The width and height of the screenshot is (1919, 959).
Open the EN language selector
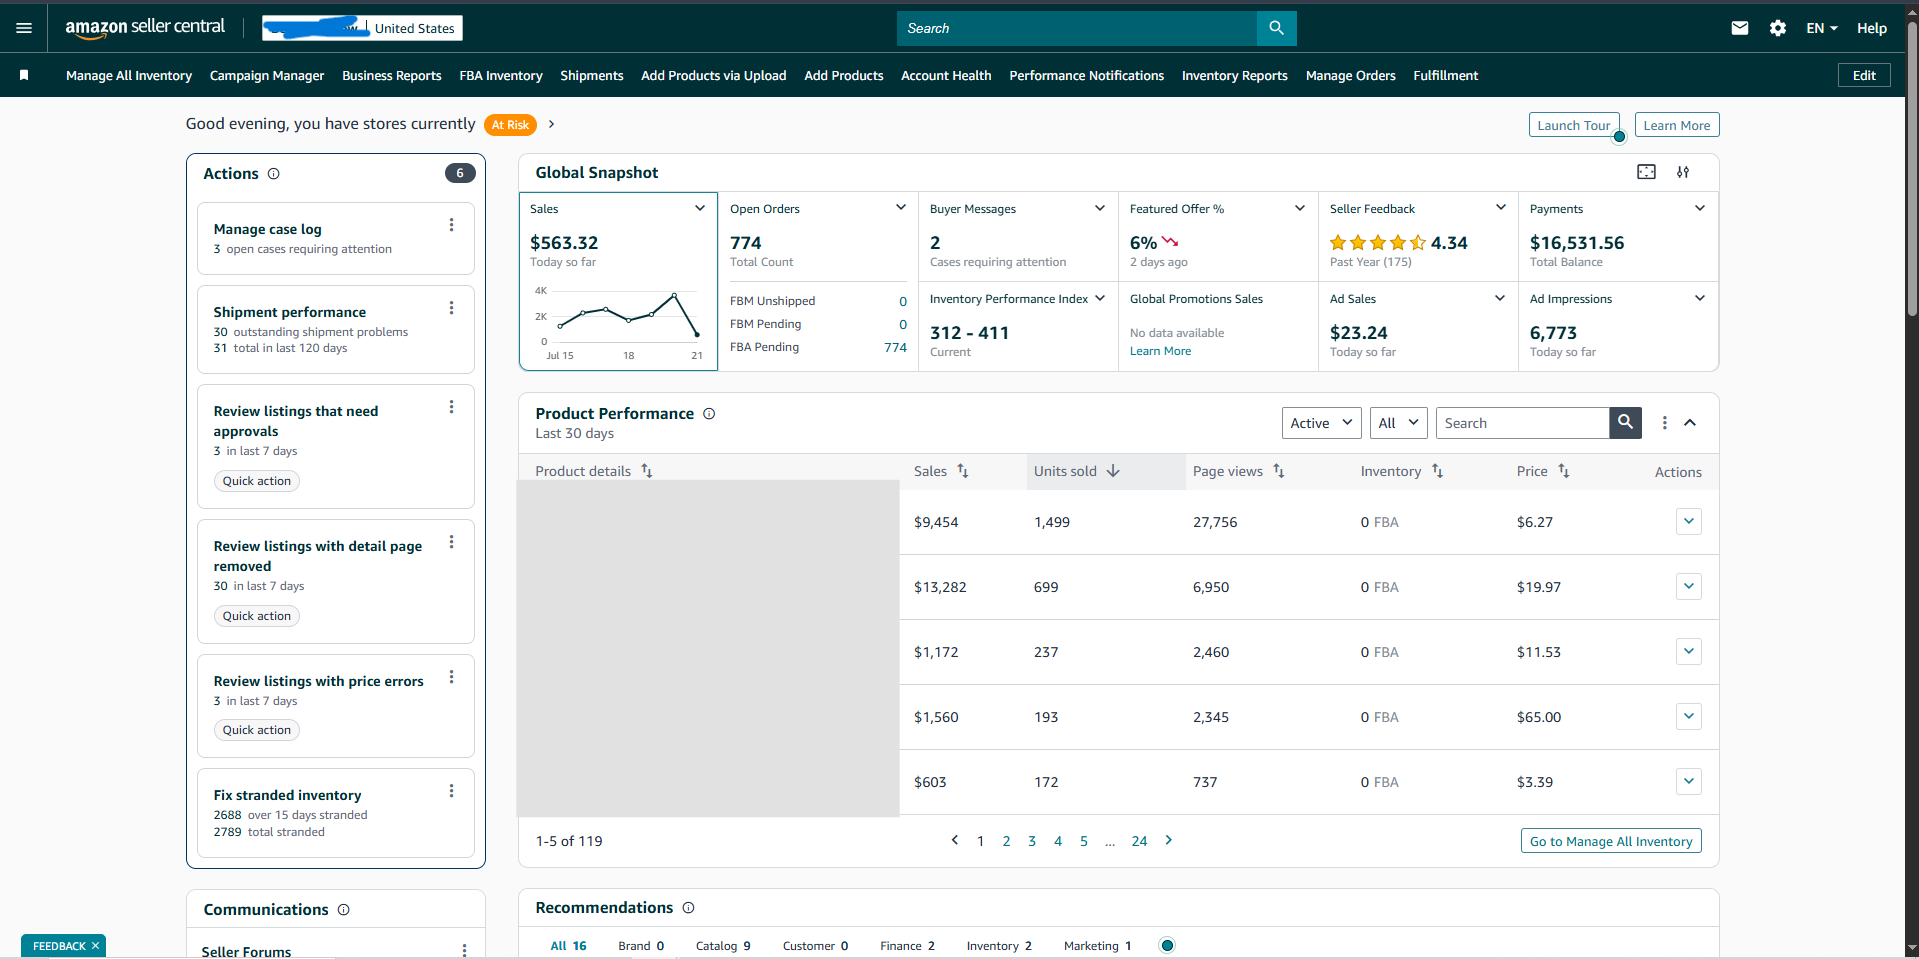(x=1821, y=28)
